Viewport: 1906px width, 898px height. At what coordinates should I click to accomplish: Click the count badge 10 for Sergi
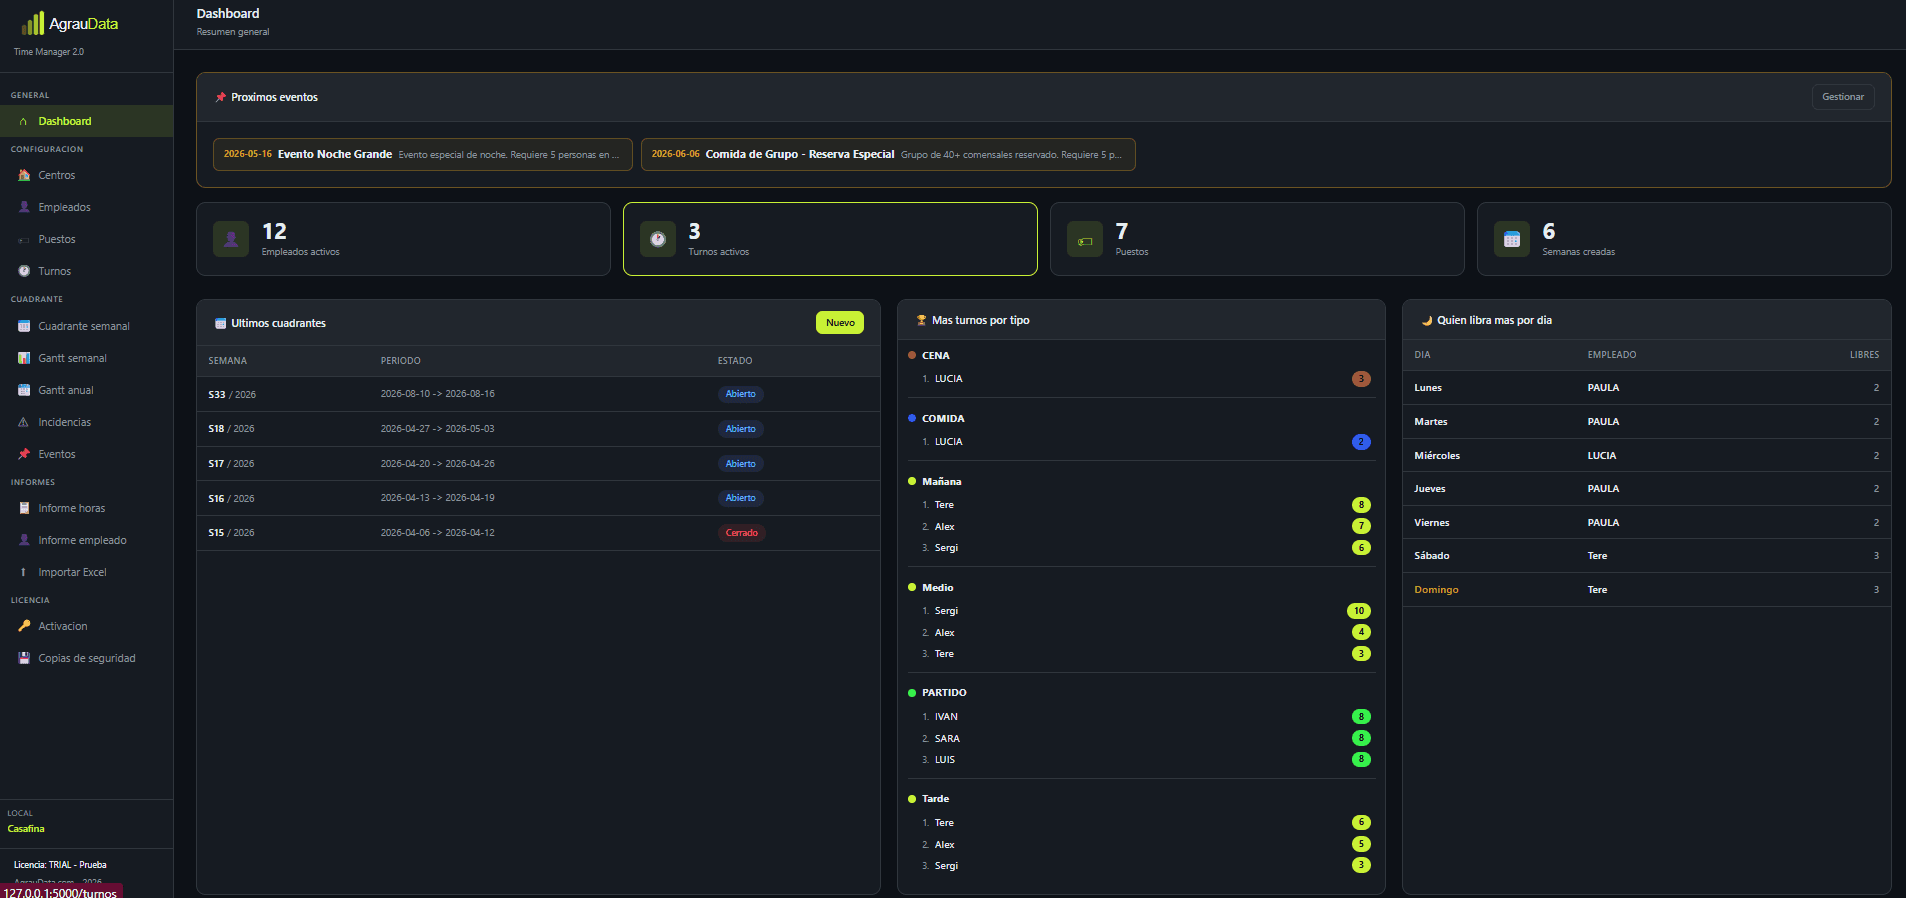[1359, 611]
